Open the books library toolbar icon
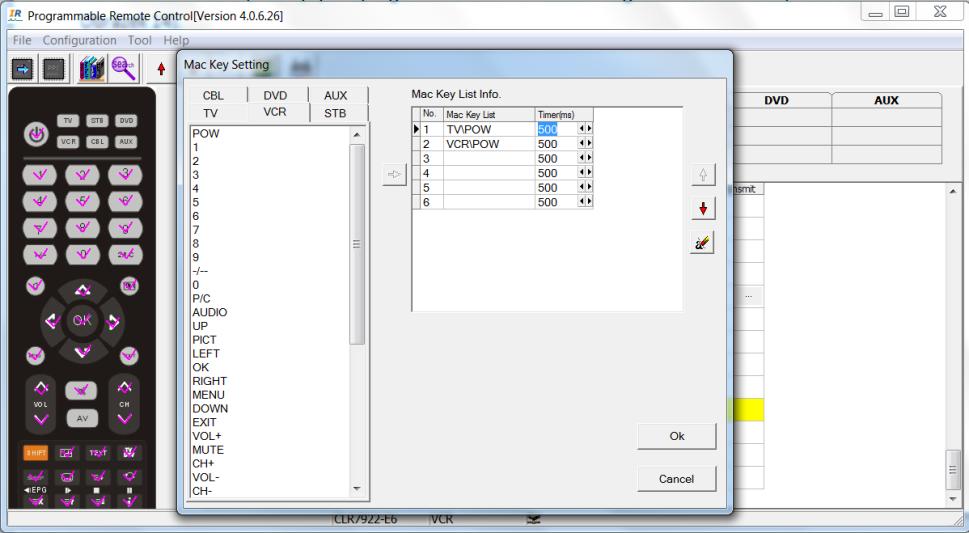 point(91,69)
